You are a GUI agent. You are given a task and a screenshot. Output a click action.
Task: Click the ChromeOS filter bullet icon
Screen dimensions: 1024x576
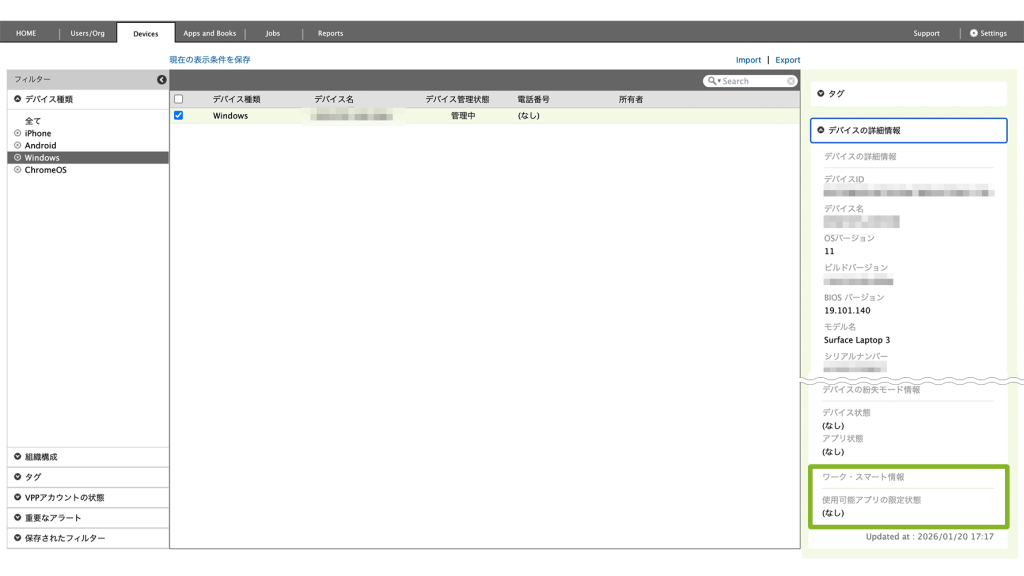(18, 170)
